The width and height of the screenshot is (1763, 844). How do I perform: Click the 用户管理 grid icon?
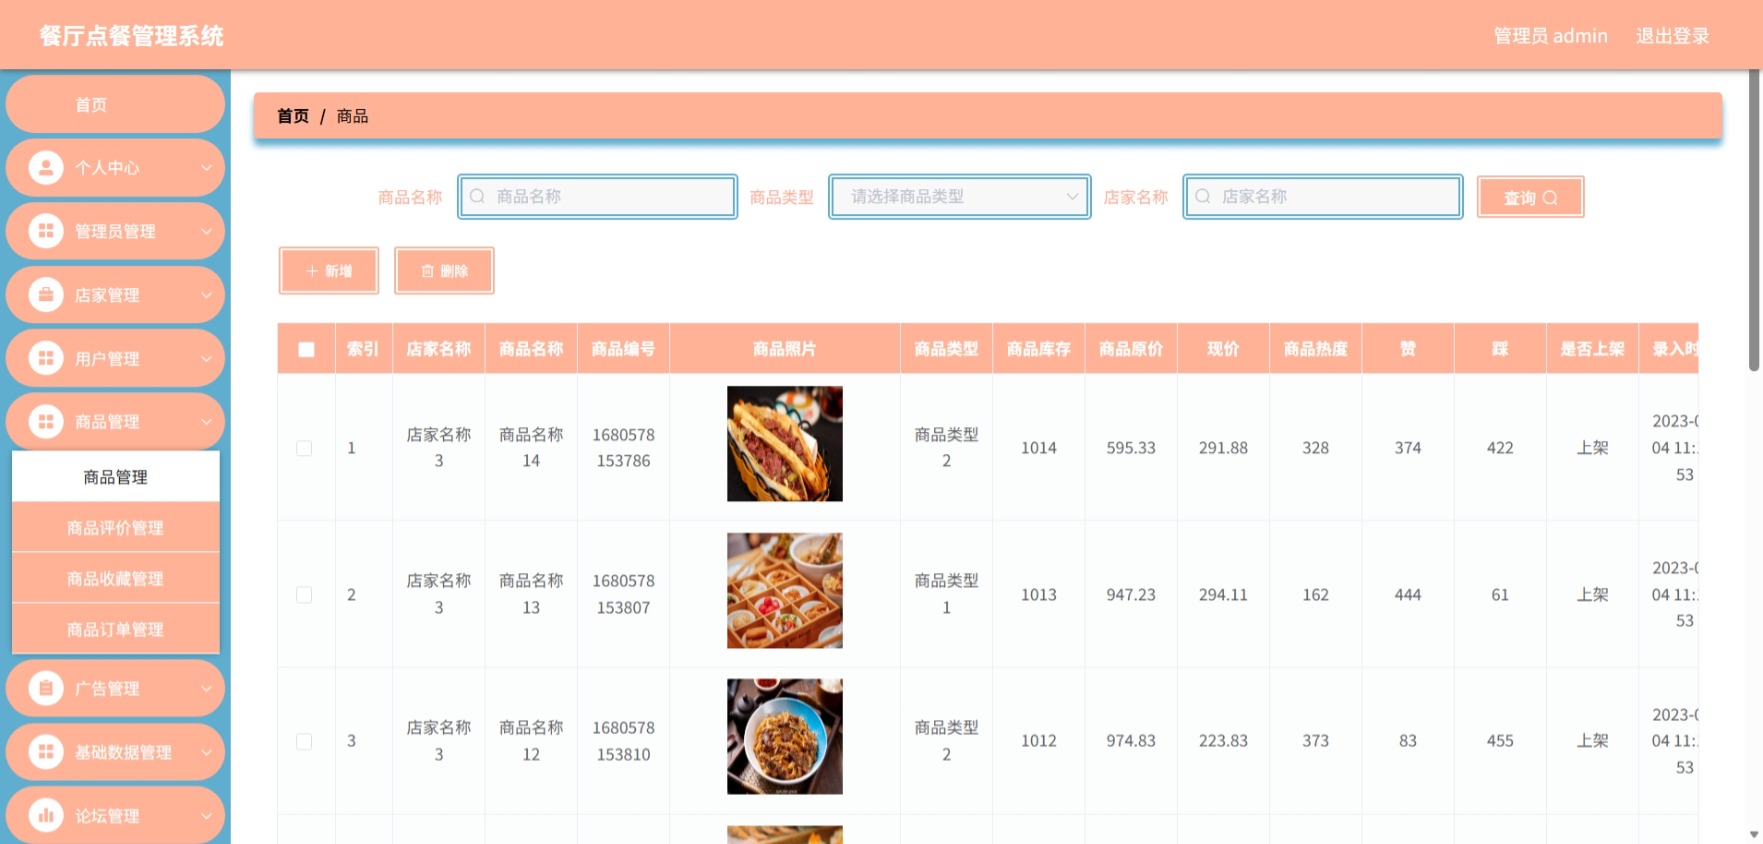[x=46, y=358]
